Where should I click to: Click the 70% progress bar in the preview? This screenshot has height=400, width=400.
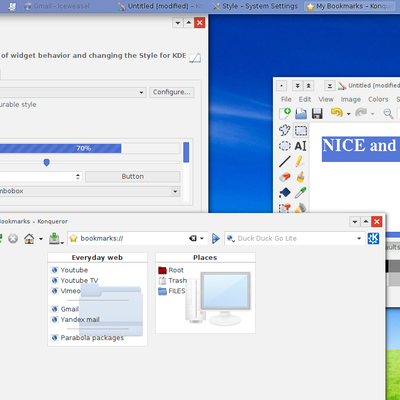(89, 148)
